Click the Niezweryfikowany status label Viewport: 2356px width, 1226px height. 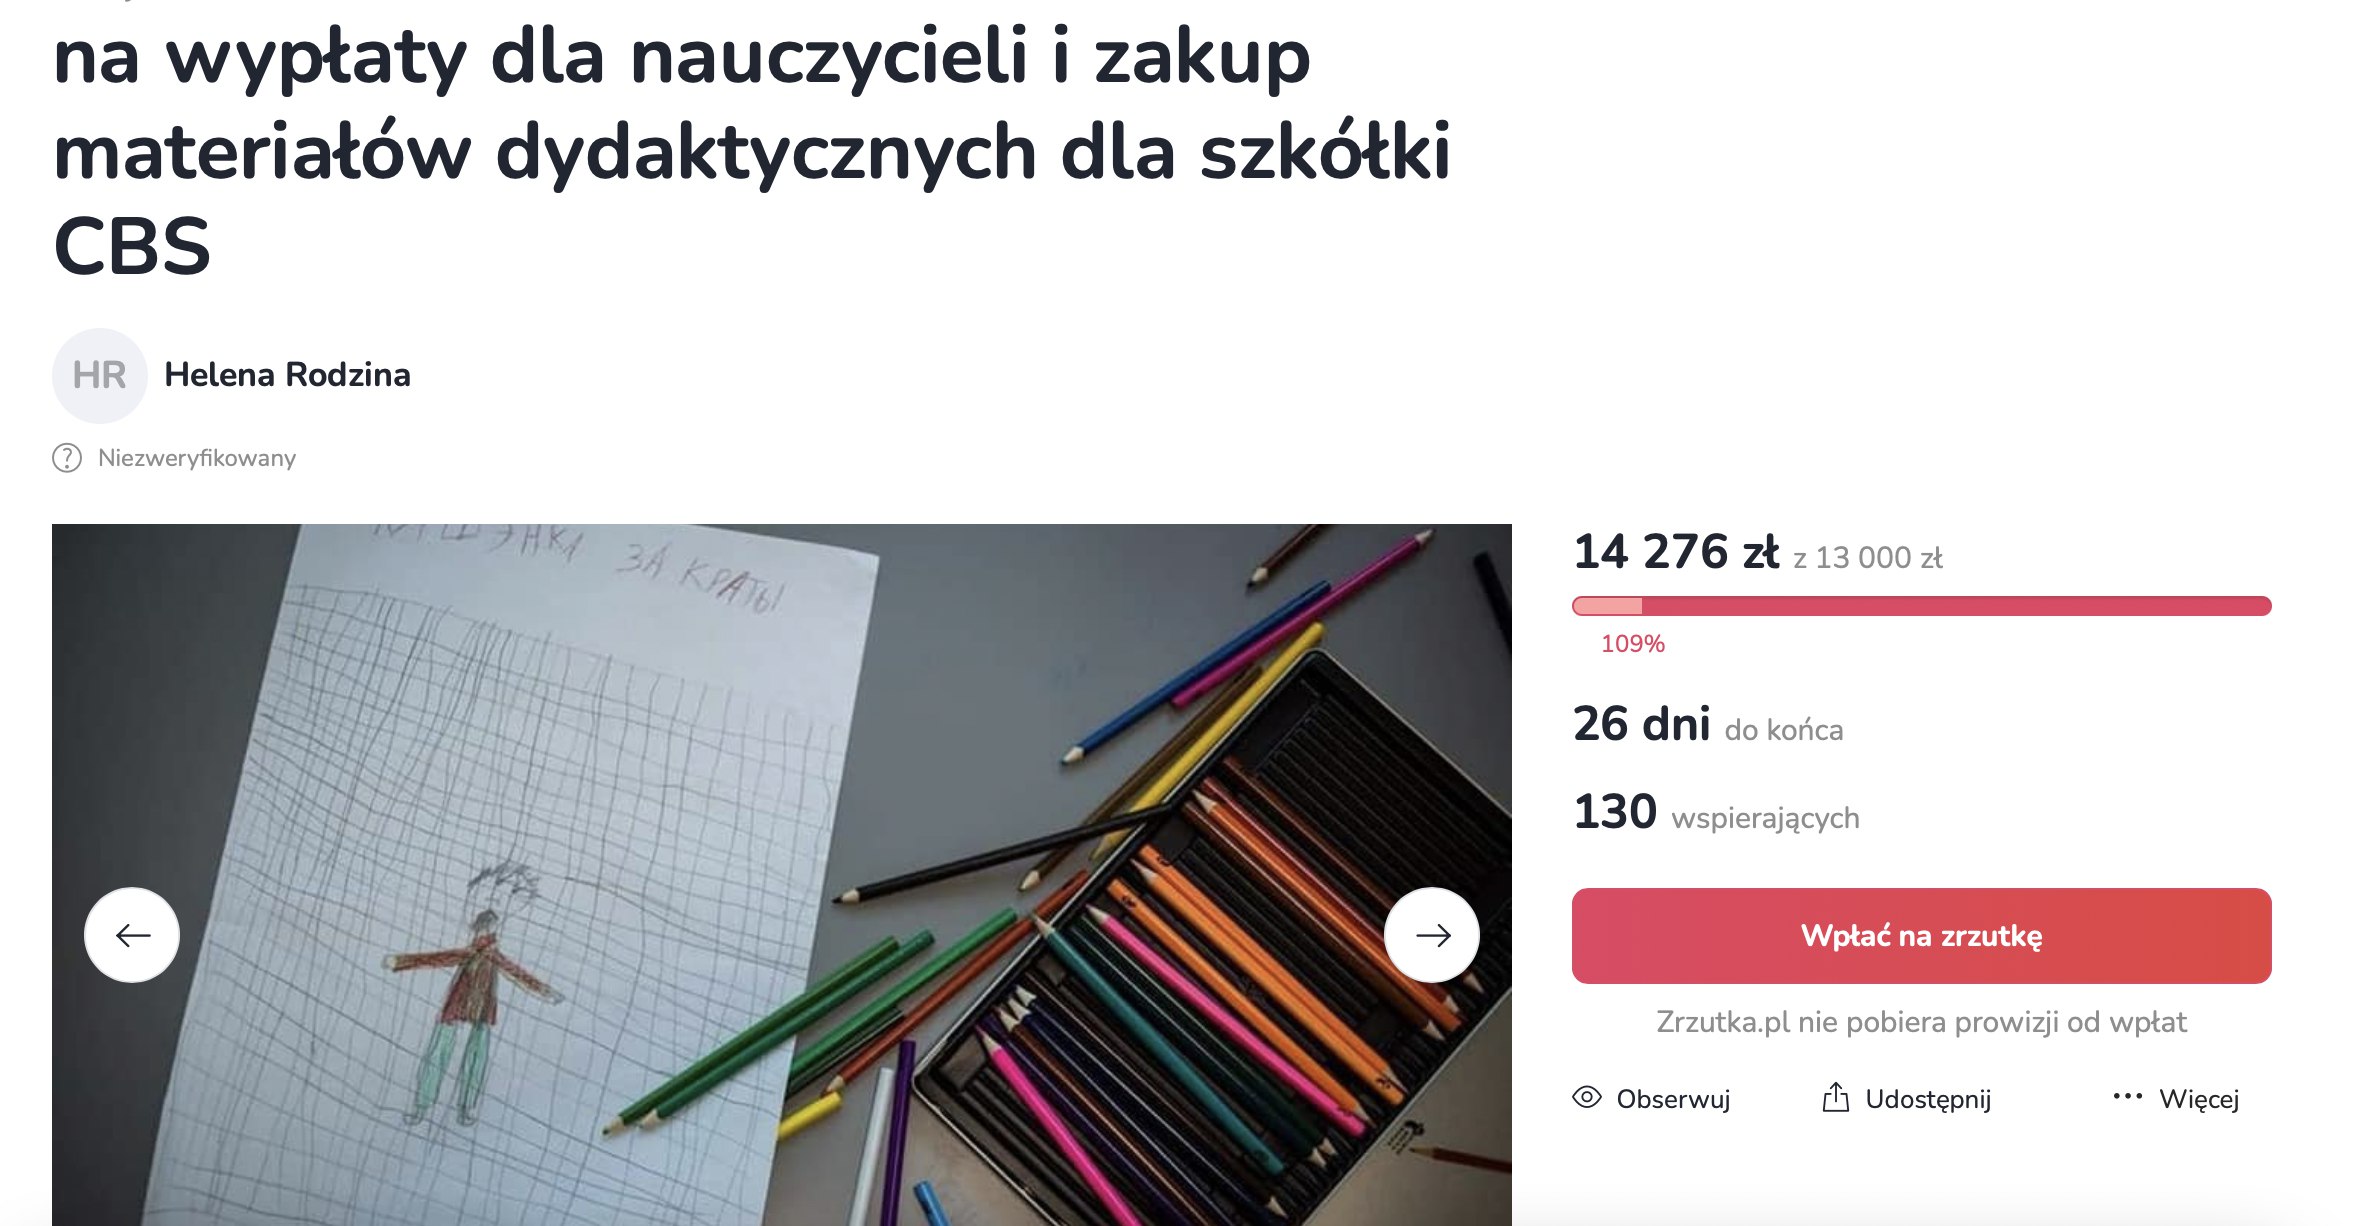(x=197, y=458)
